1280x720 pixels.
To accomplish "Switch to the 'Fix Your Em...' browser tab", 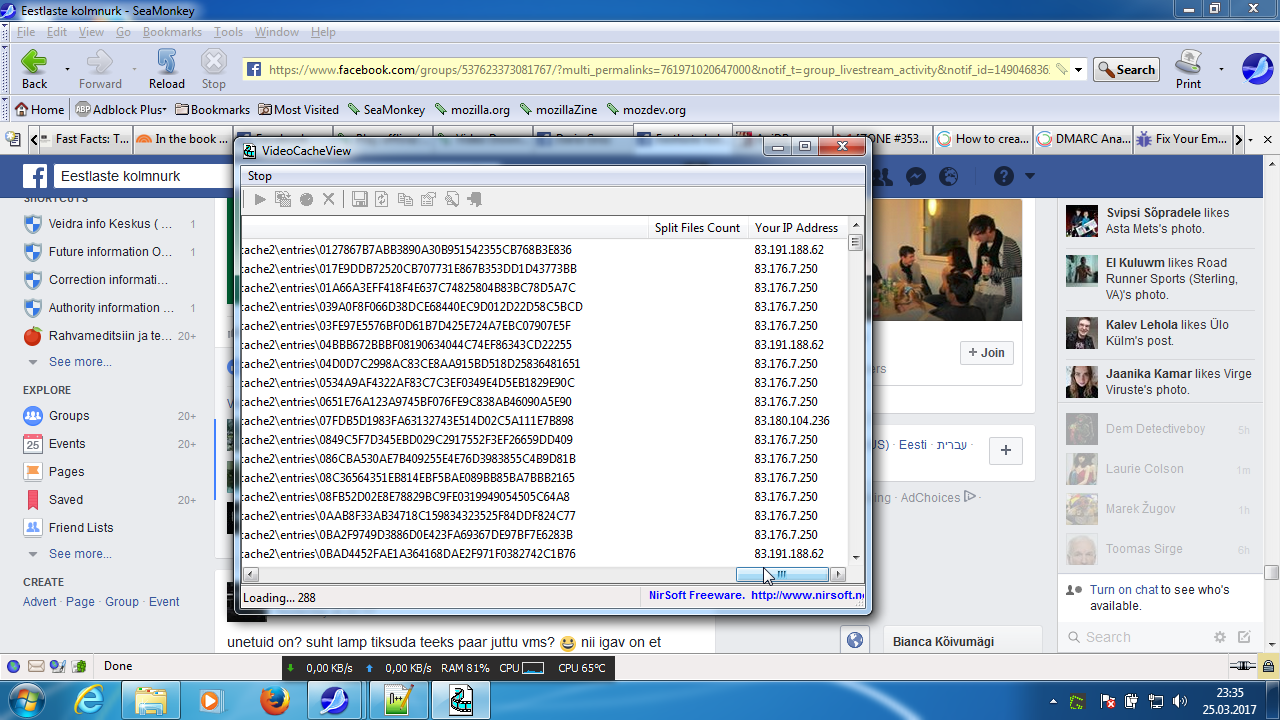I will point(1183,139).
